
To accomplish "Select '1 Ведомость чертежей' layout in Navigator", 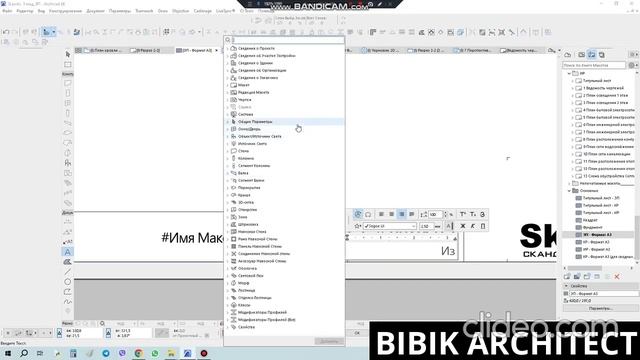I will pos(603,88).
